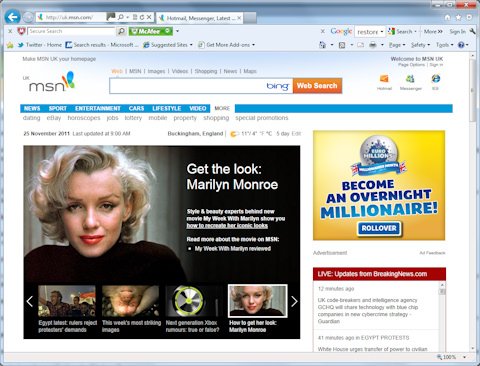The height and width of the screenshot is (366, 480).
Task: Show next carousel stories with right arrow
Action: pos(294,302)
